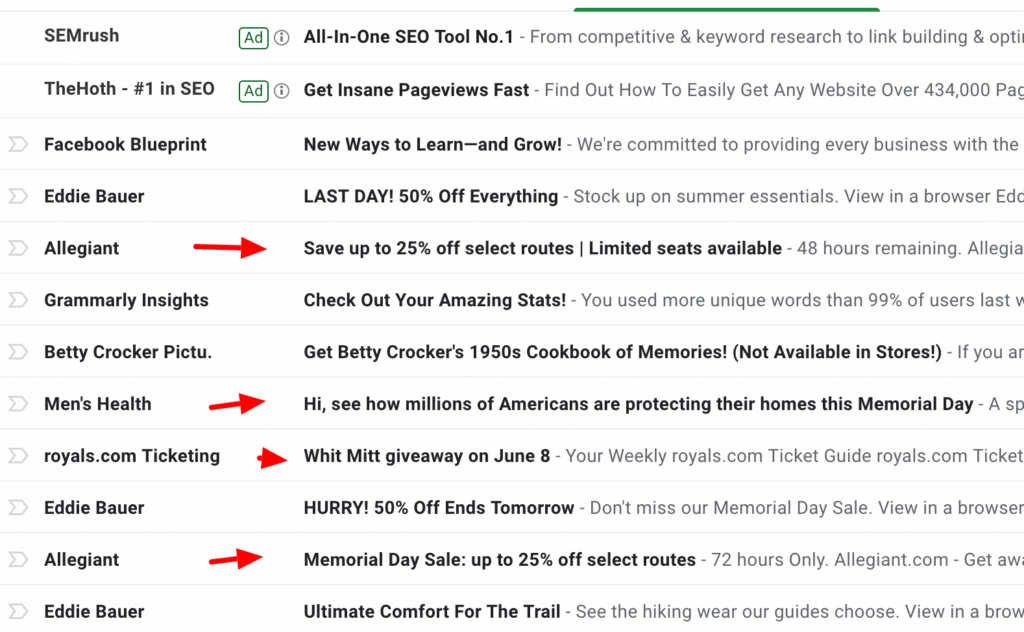Click the importance marker beside Eddie Bauer's LAST DAY email

click(x=16, y=195)
